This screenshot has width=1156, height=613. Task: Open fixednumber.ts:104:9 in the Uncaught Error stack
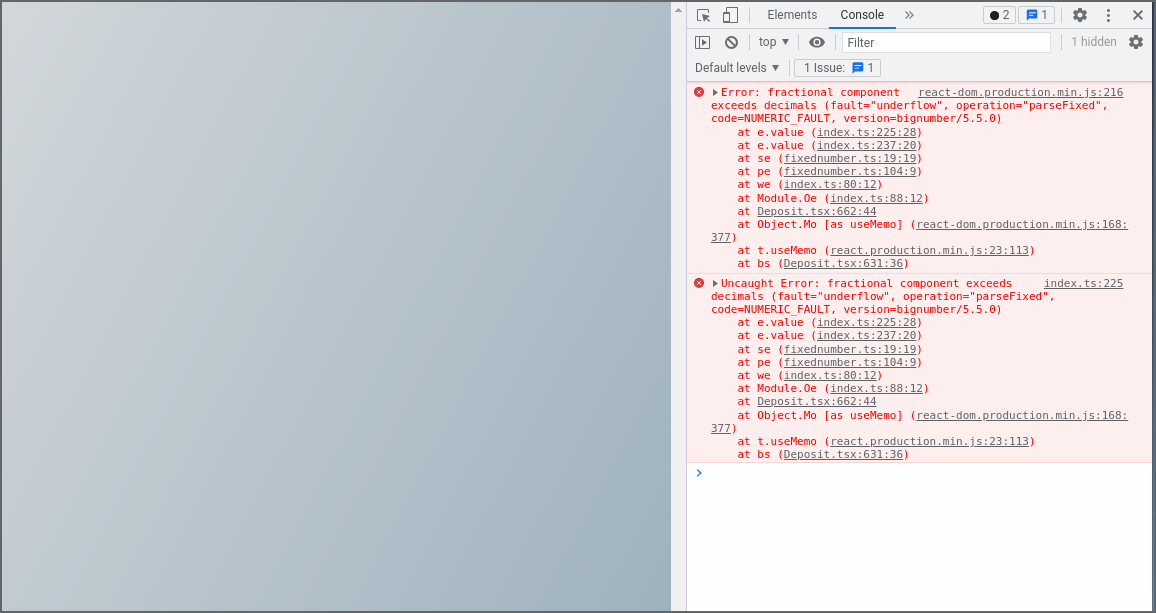pyautogui.click(x=850, y=362)
